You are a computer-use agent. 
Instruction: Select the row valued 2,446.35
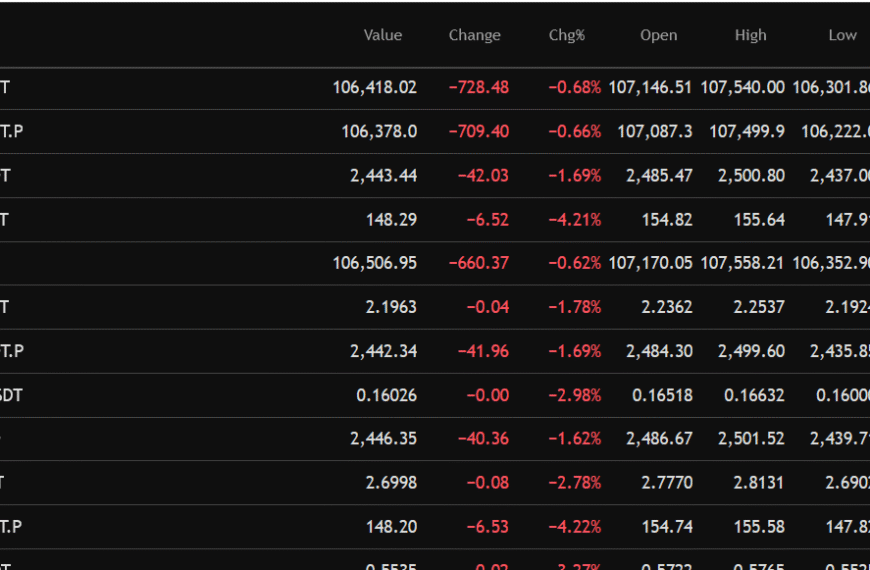(x=383, y=439)
